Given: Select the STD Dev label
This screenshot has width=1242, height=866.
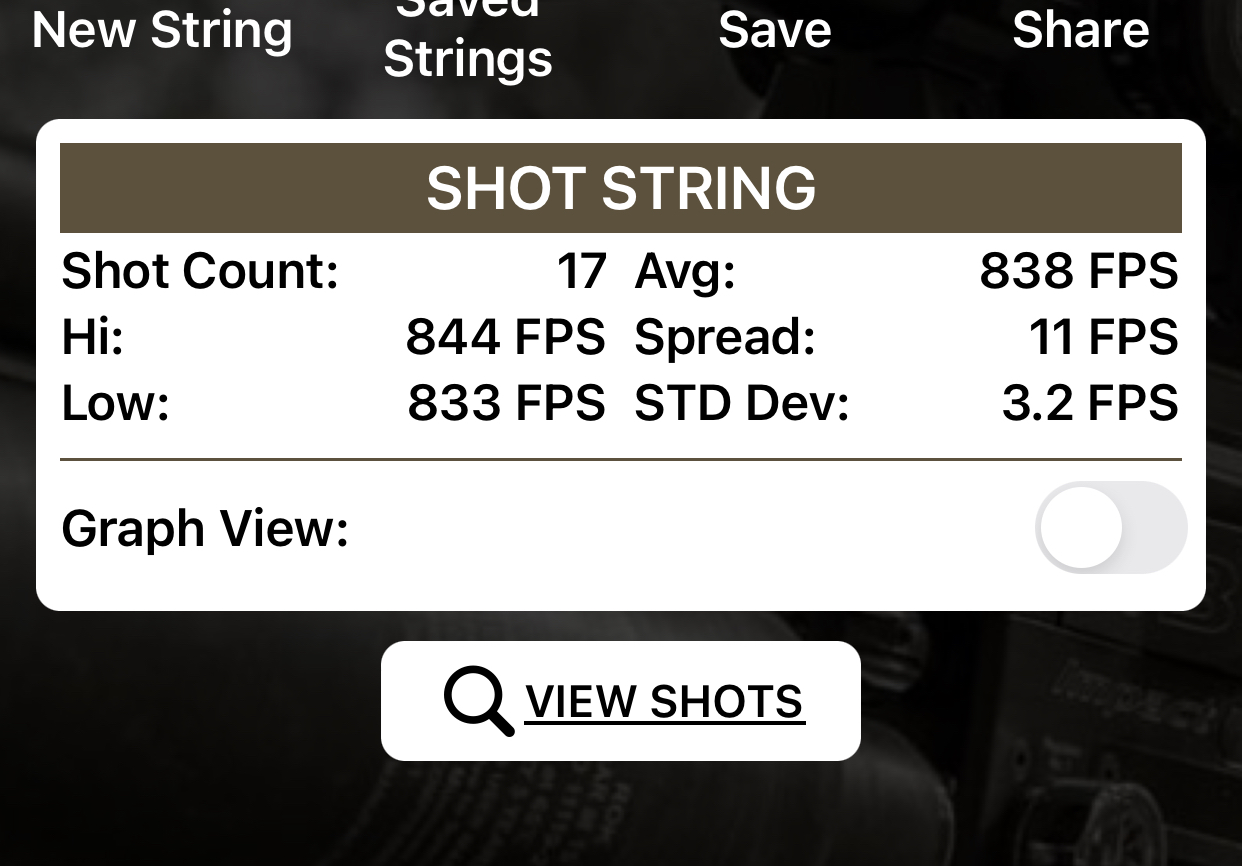Looking at the screenshot, I should coord(742,403).
